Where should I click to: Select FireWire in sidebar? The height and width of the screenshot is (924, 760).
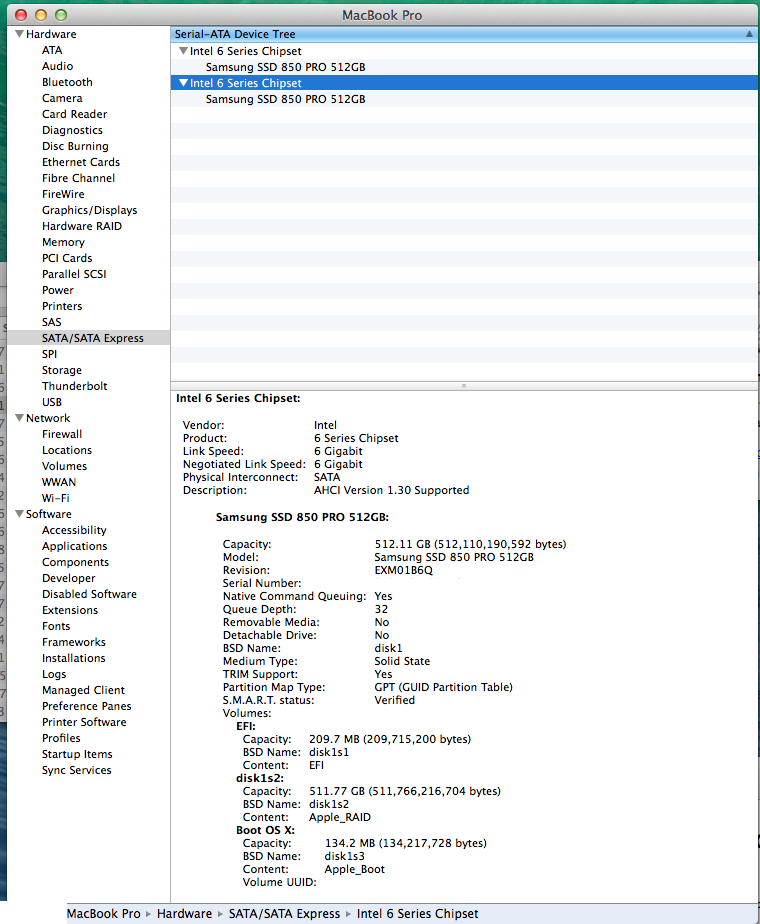63,194
